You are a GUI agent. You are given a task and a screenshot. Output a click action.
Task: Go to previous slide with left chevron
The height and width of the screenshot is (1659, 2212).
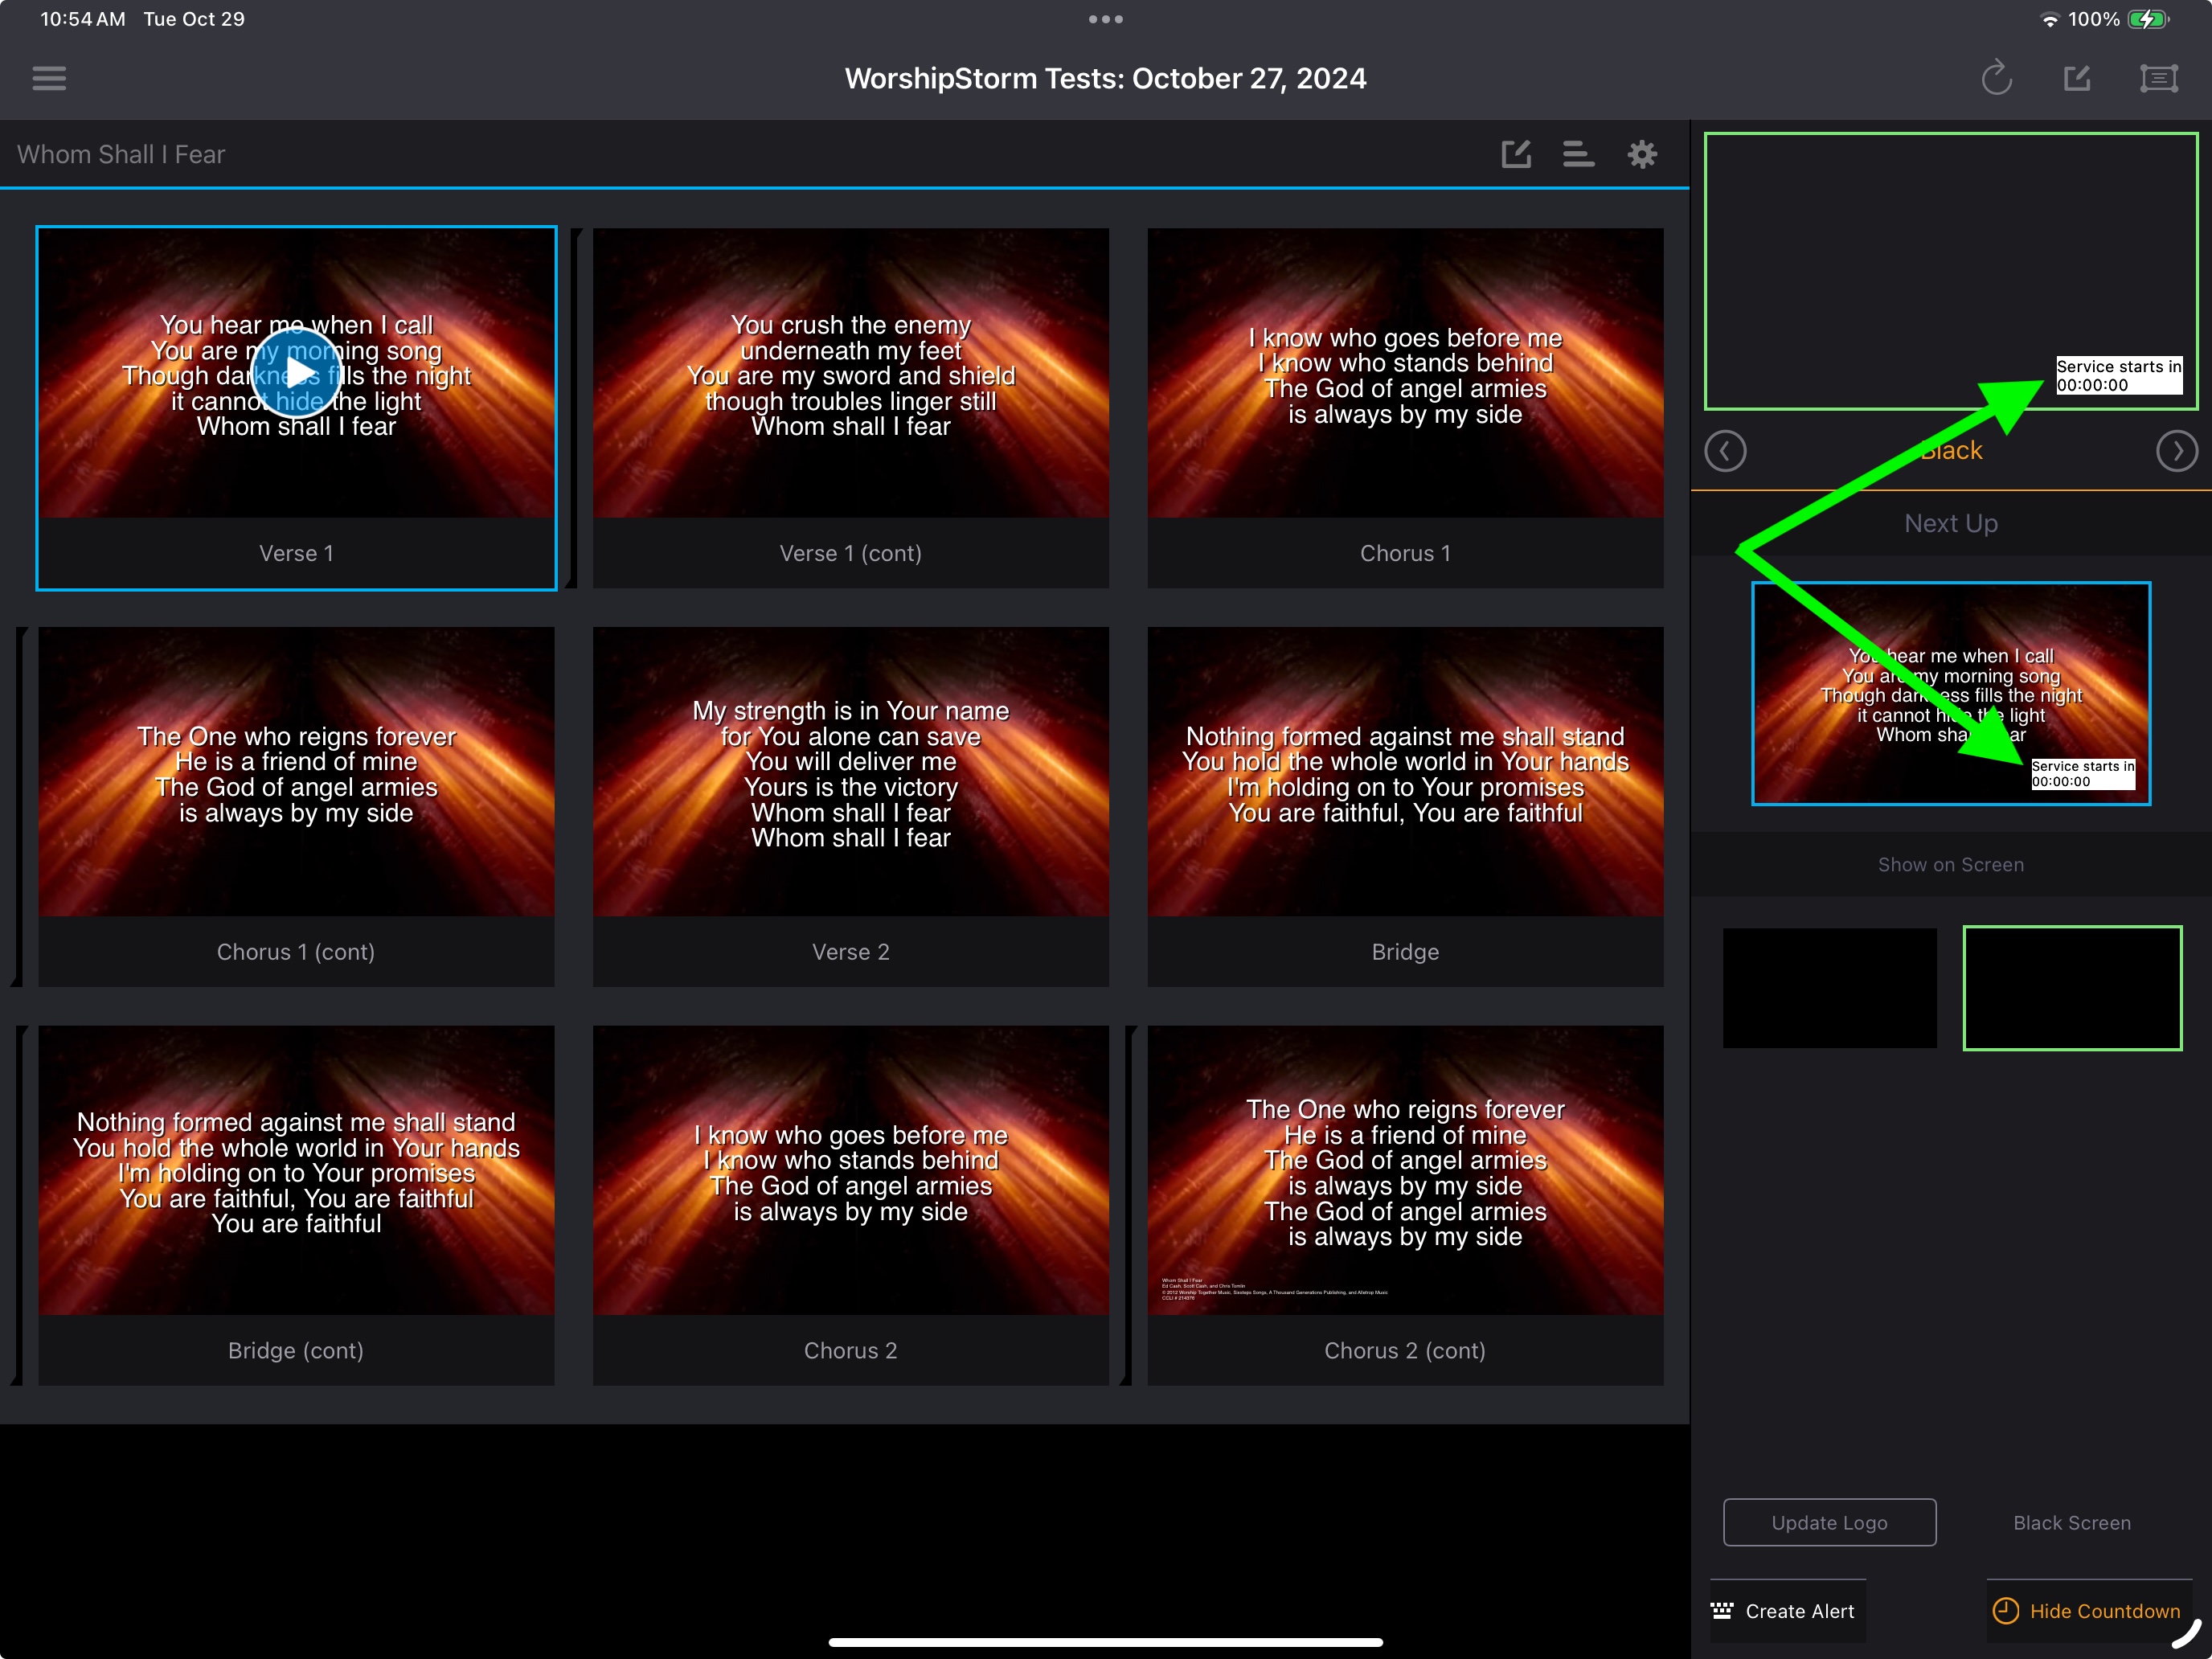click(x=1725, y=451)
